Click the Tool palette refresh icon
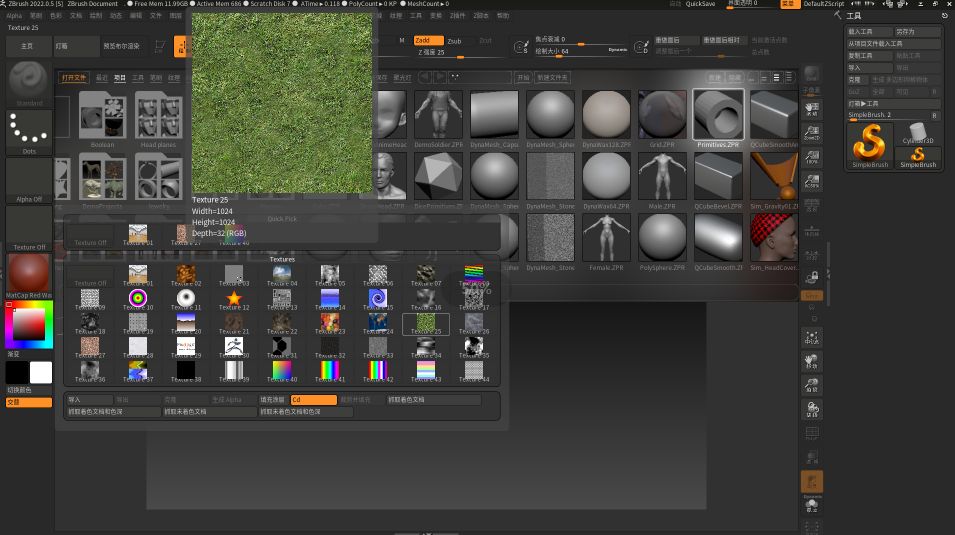 point(945,16)
